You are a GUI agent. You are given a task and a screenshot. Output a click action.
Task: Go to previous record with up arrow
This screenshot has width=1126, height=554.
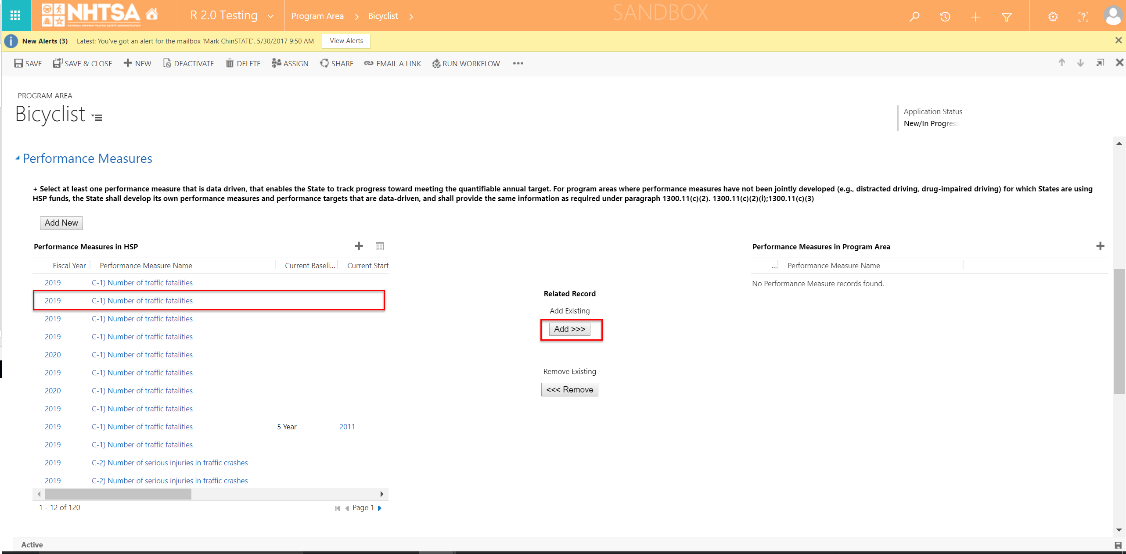pyautogui.click(x=1061, y=63)
